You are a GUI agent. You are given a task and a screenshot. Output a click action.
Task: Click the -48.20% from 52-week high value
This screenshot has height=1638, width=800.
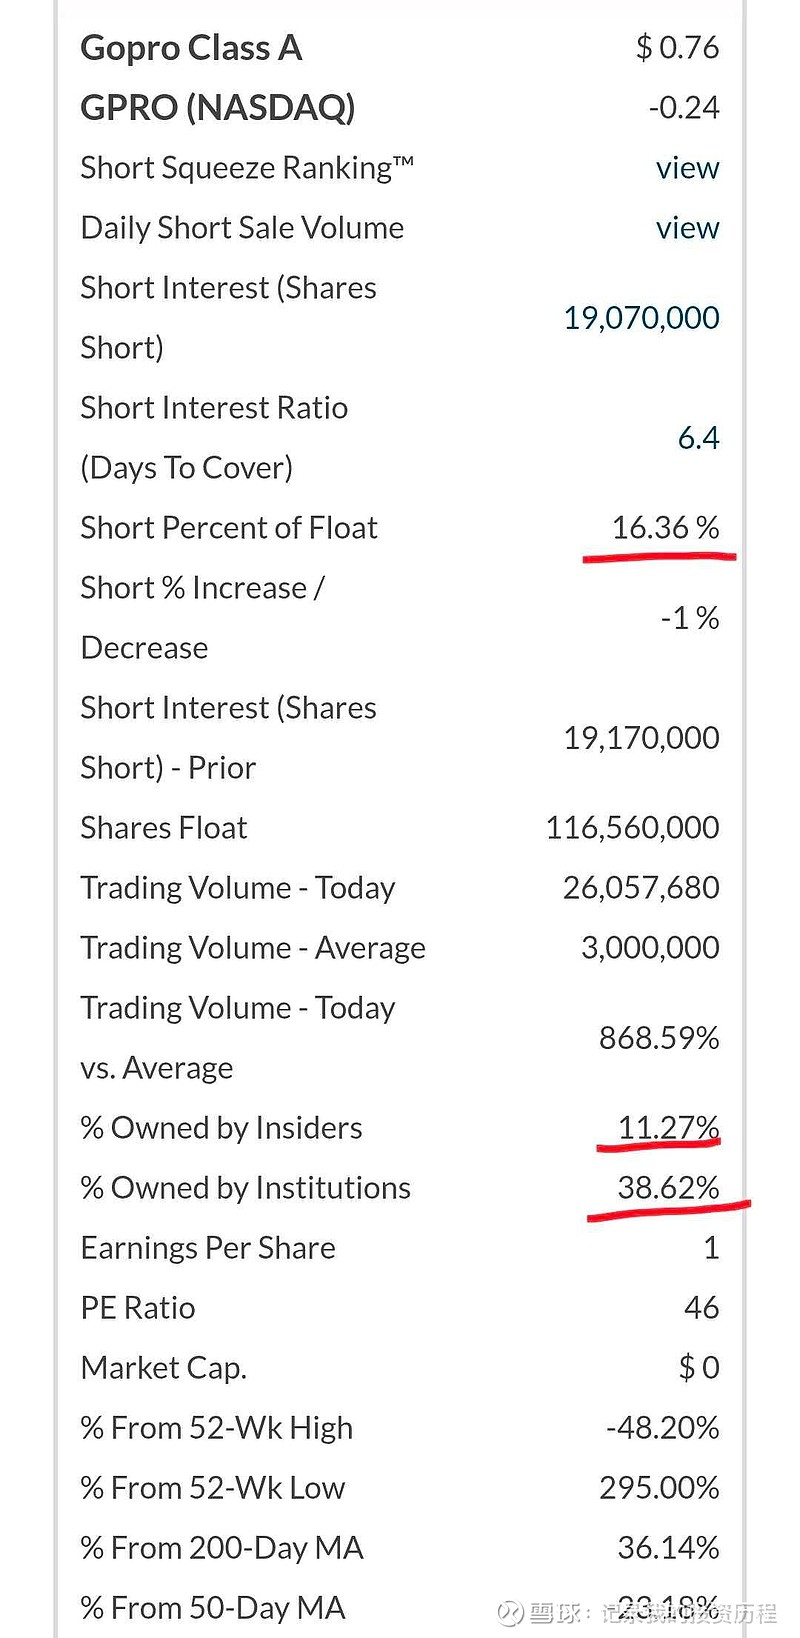[662, 1428]
